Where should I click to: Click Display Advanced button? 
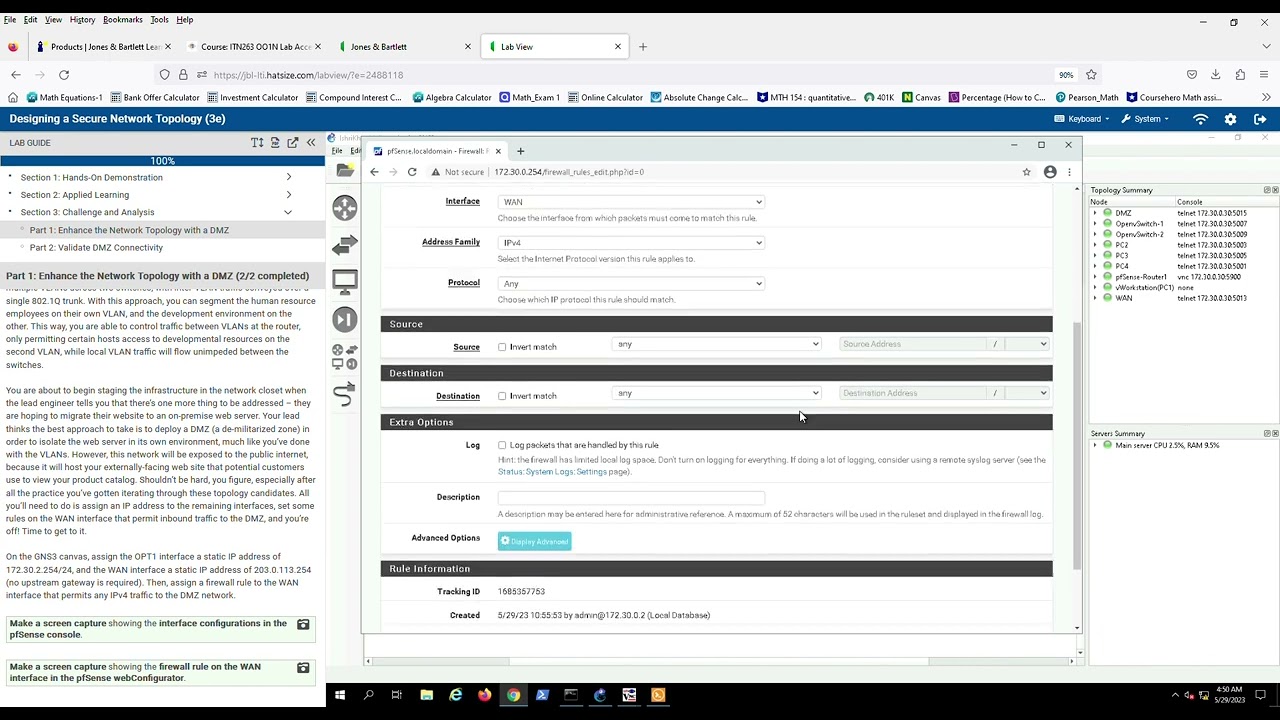pos(534,542)
